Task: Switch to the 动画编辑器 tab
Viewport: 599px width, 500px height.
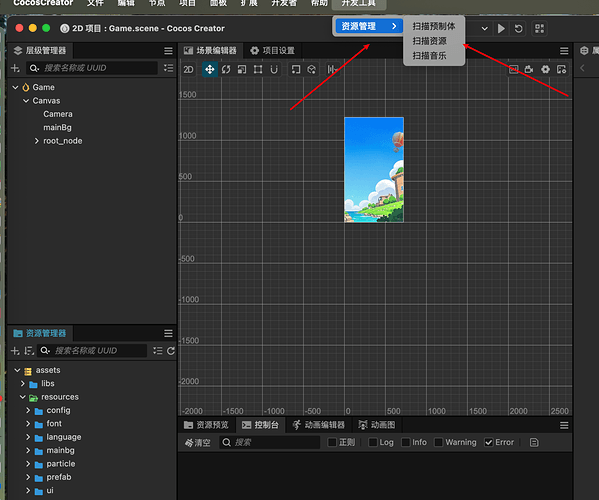Action: click(x=319, y=425)
